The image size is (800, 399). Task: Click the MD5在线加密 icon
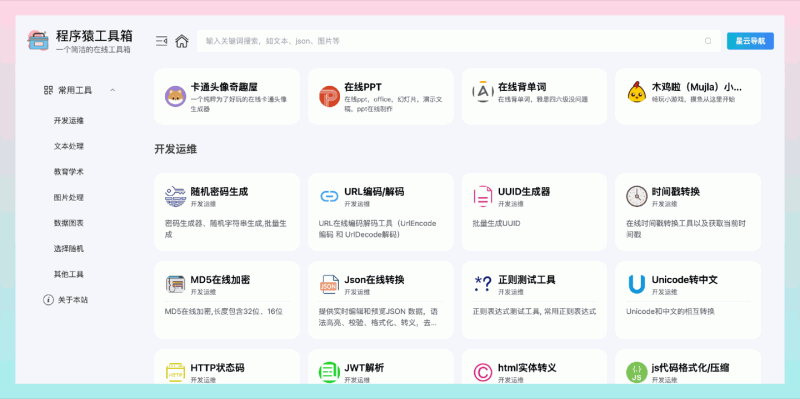[176, 284]
